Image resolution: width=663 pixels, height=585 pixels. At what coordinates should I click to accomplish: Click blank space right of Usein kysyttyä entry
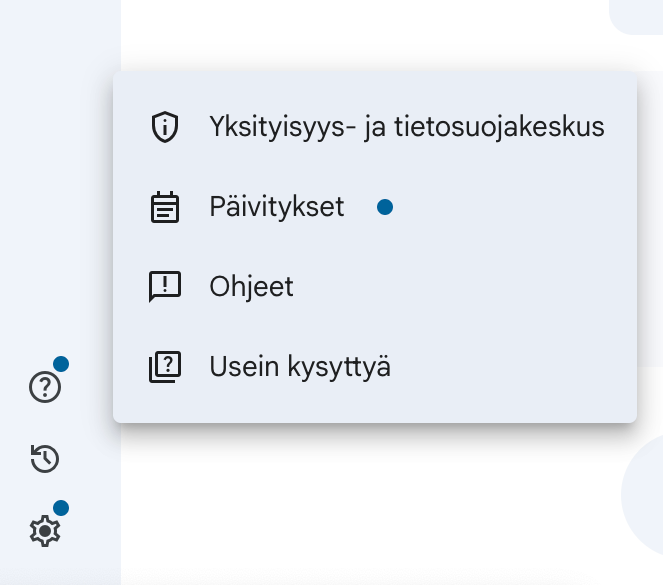pos(512,366)
